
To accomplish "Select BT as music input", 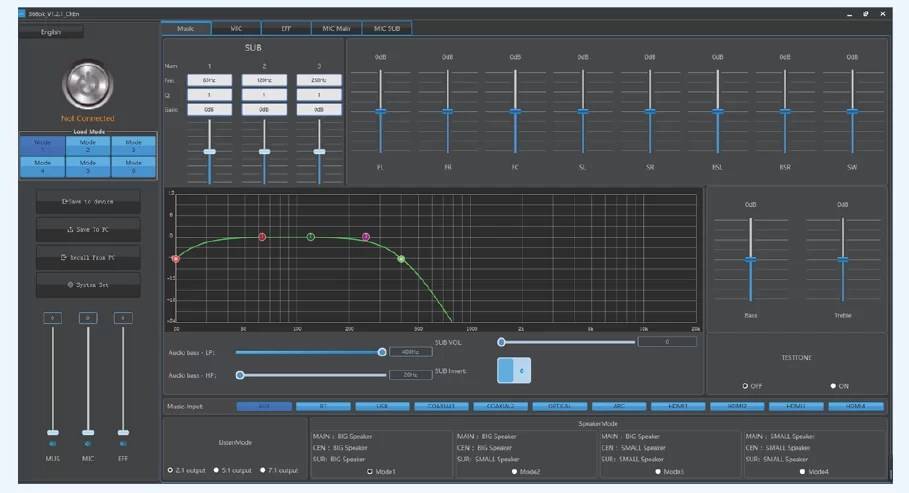I will [x=323, y=407].
